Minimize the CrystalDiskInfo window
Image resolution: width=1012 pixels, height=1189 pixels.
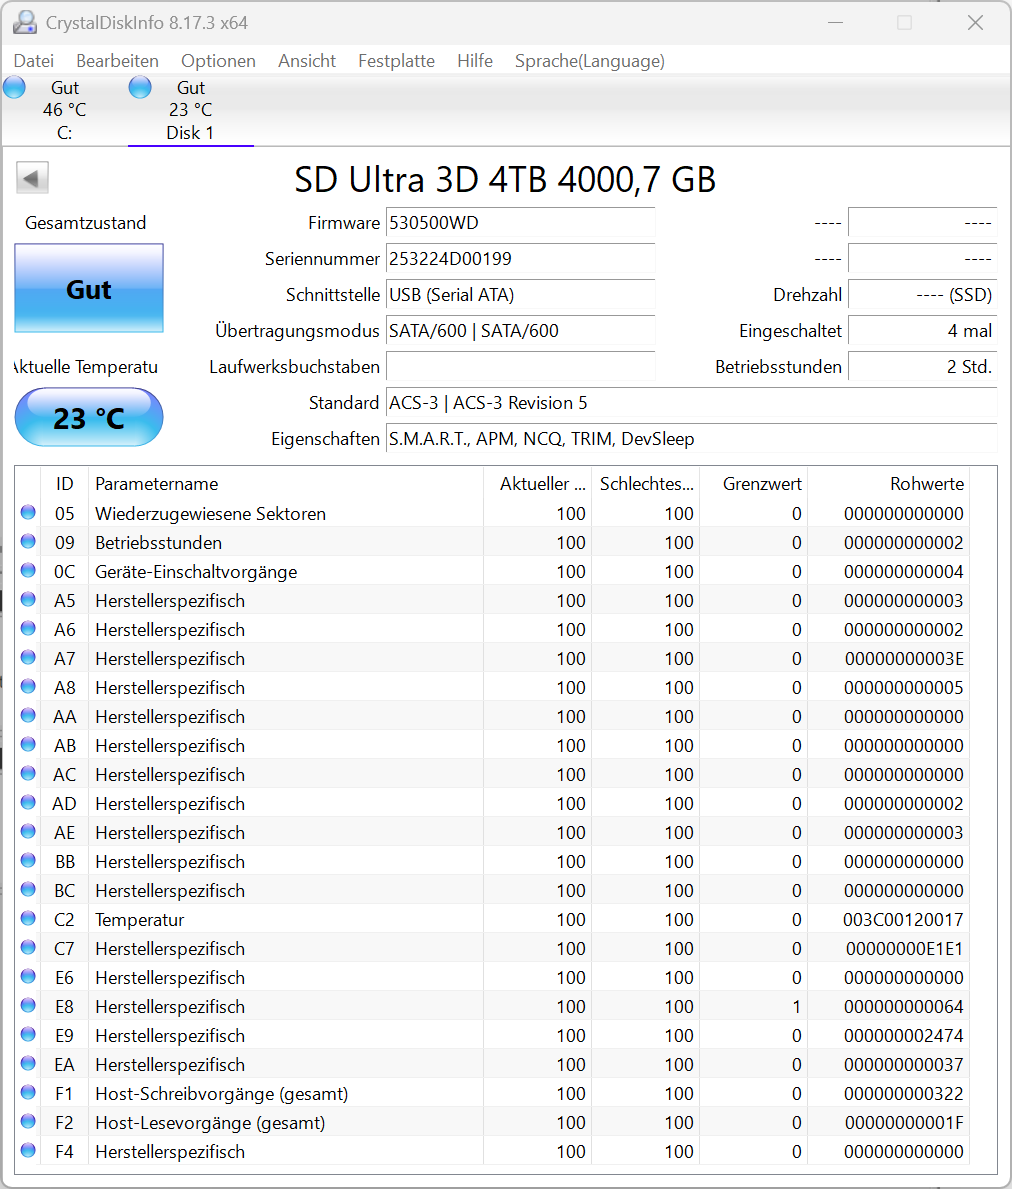[835, 23]
